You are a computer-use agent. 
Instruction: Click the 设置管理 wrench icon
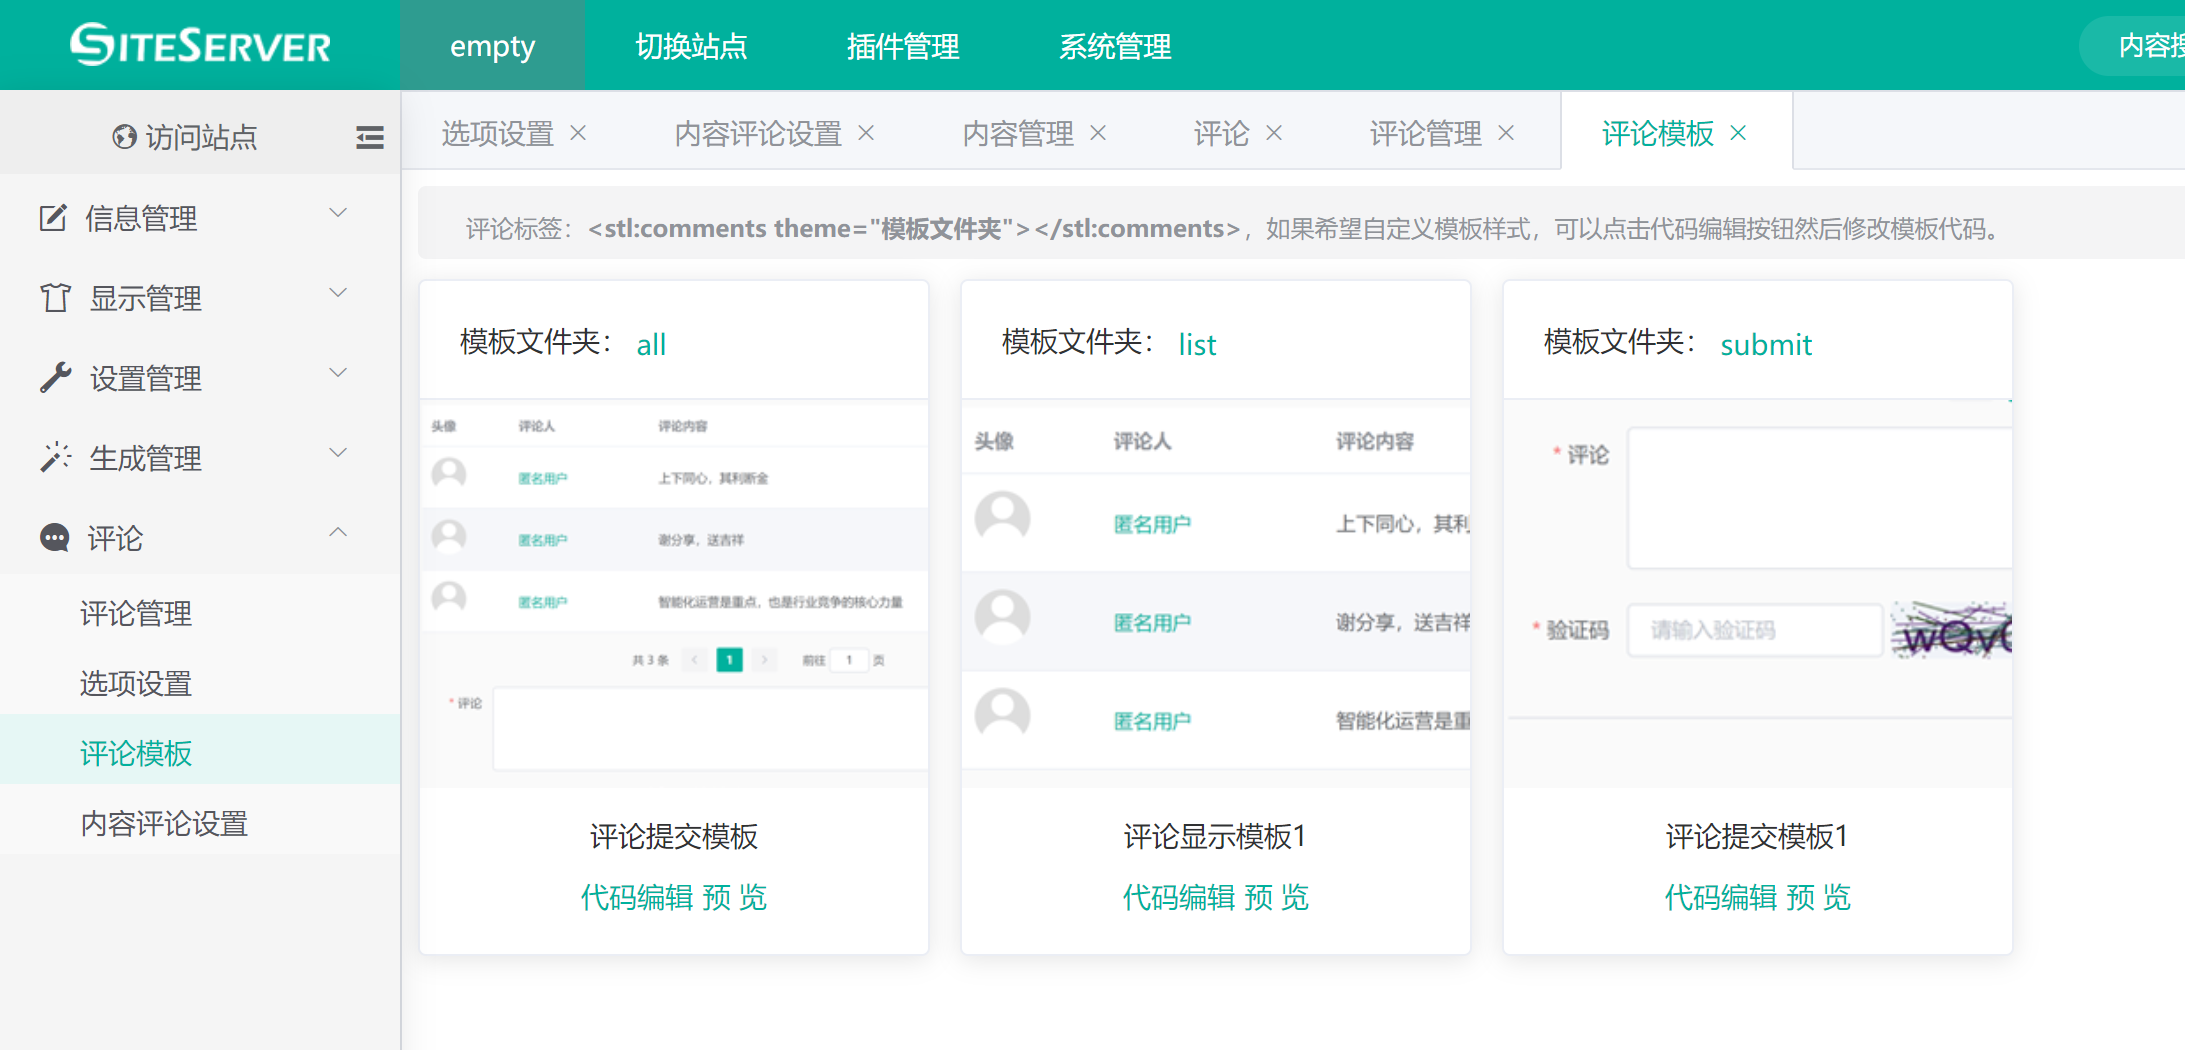coord(55,378)
